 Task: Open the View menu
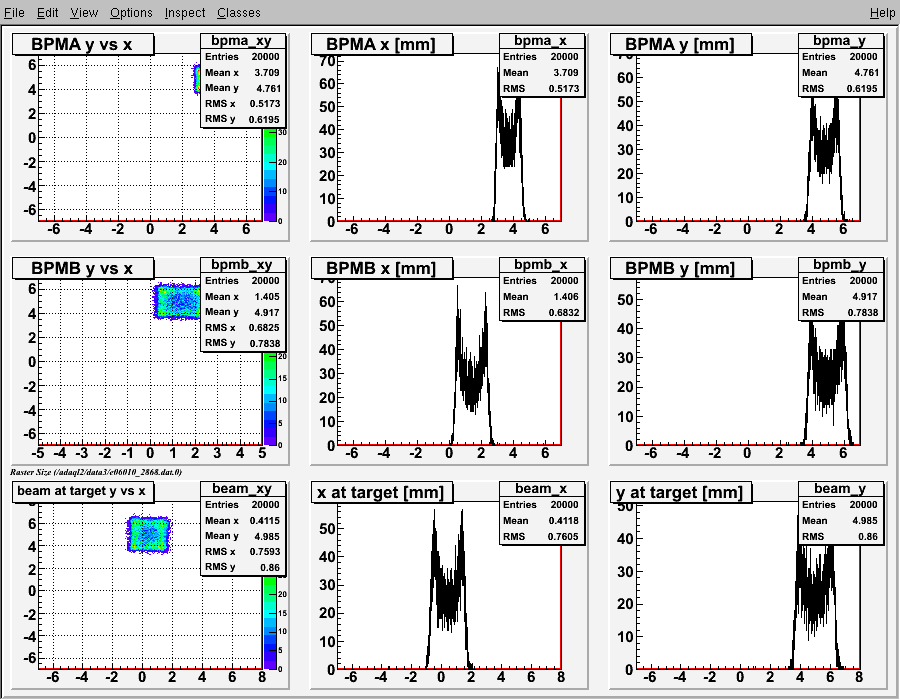pos(84,12)
